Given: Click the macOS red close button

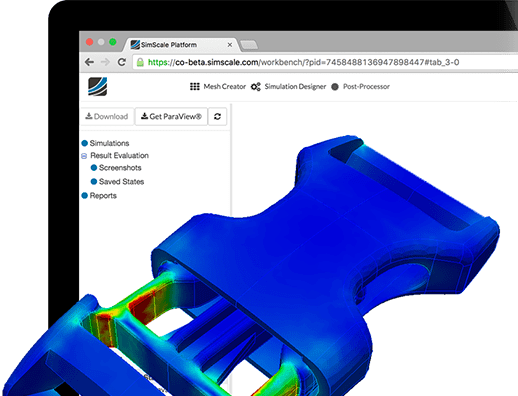Looking at the screenshot, I should point(89,42).
